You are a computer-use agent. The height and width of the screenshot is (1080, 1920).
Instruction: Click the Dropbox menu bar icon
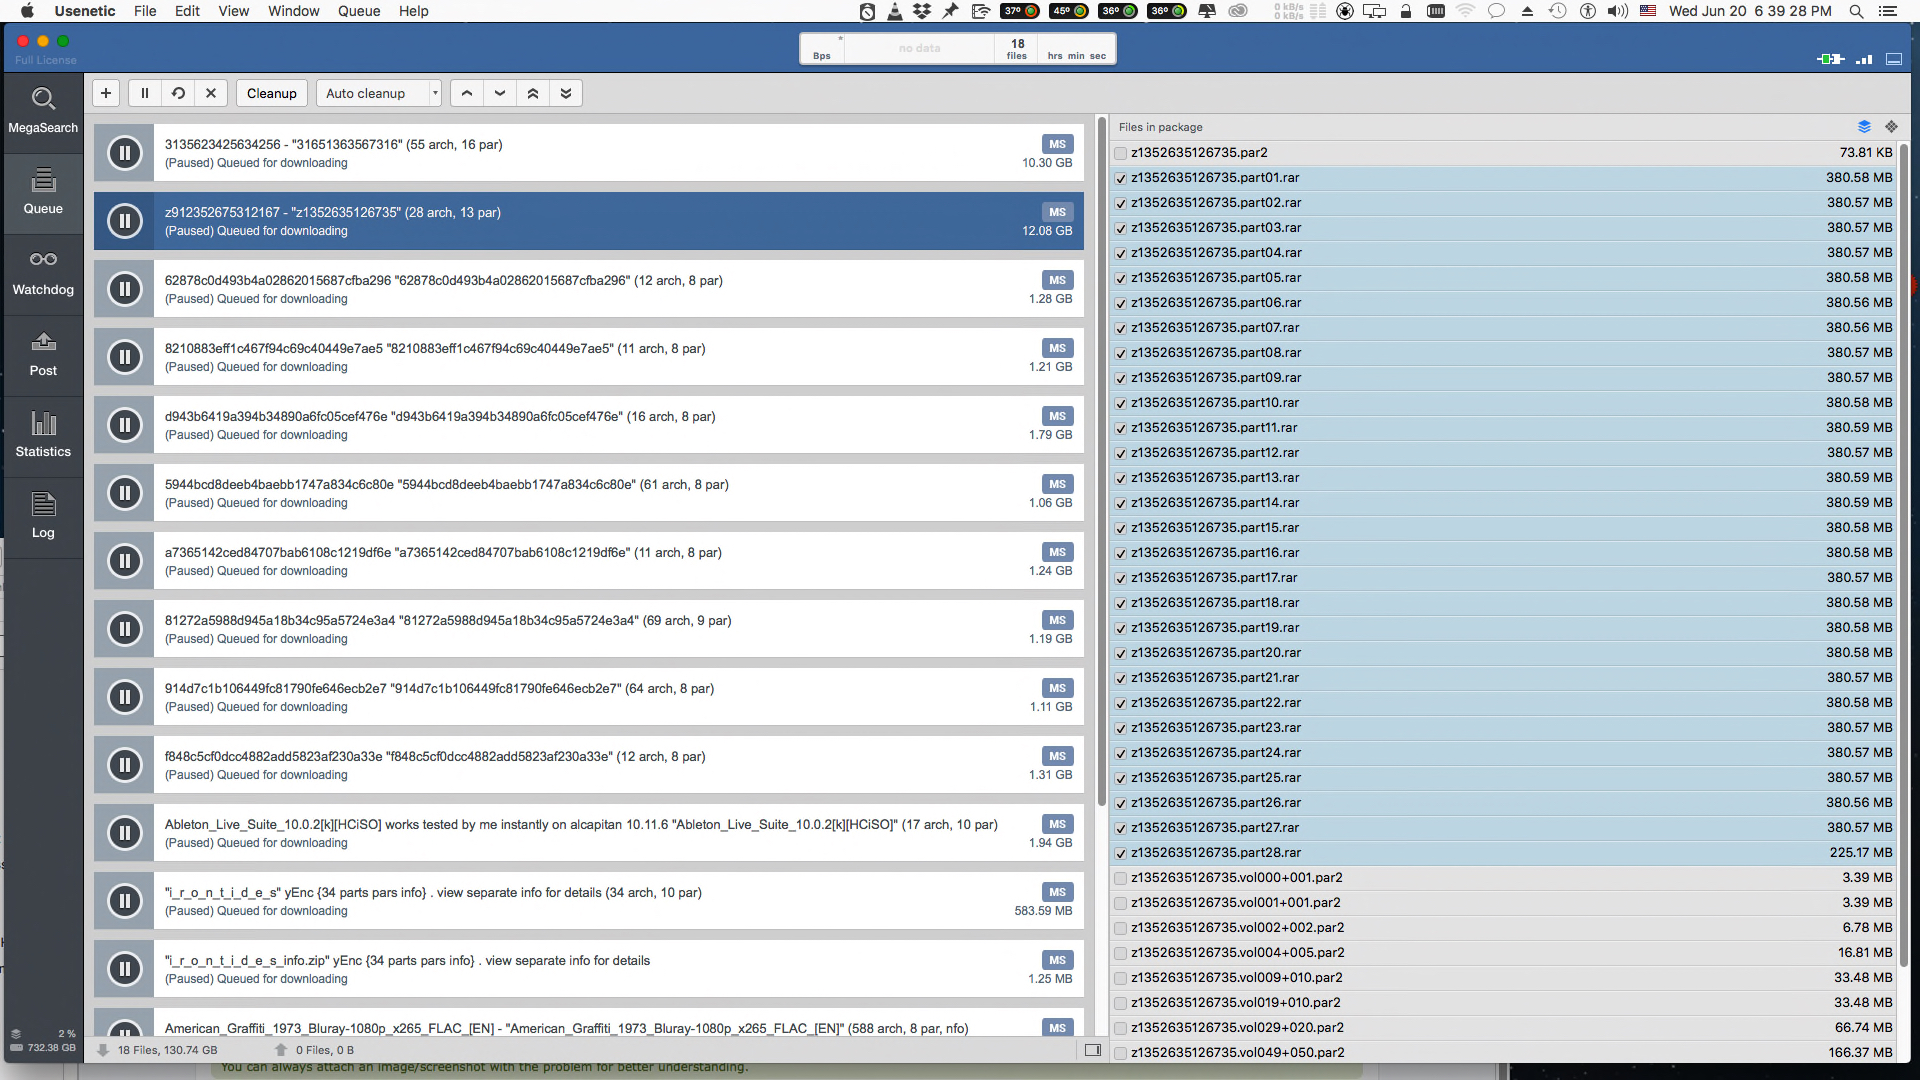tap(921, 11)
